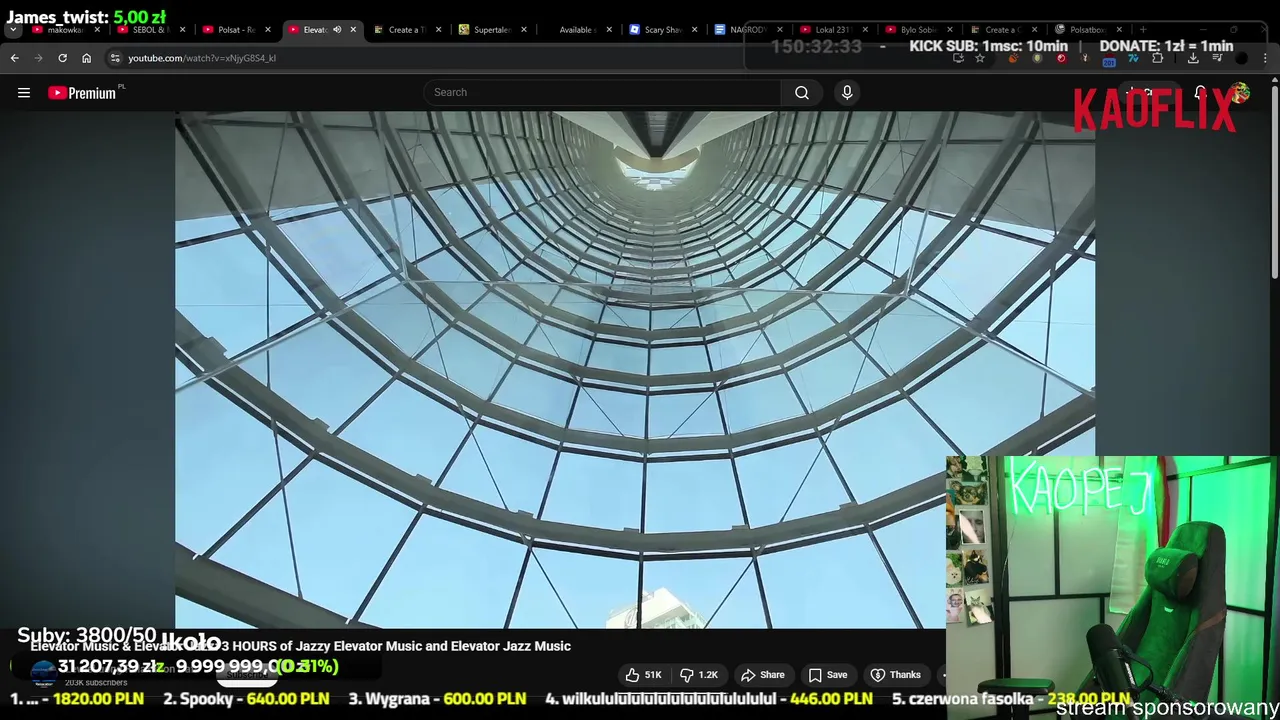Go back in browser history
This screenshot has height=720, width=1280.
[15, 58]
